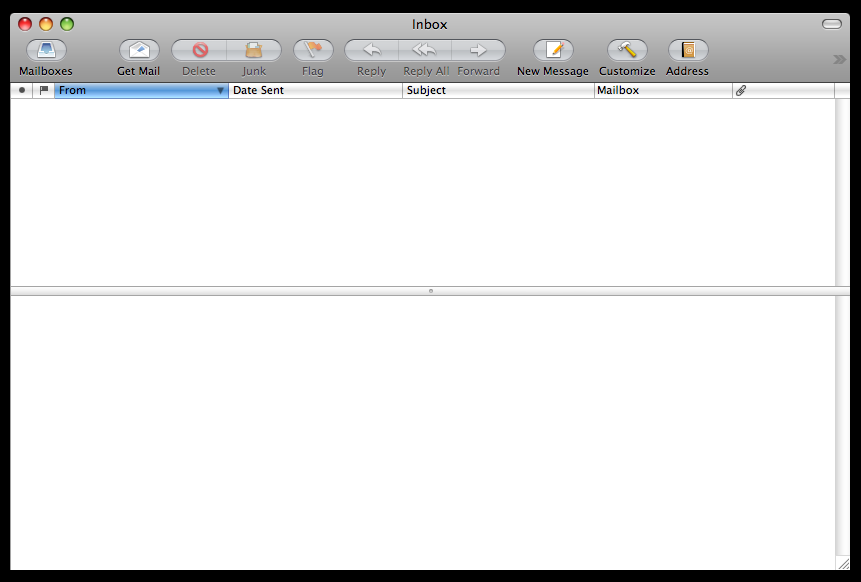The width and height of the screenshot is (861, 582).
Task: Sort messages by Date Sent header
Action: click(315, 90)
